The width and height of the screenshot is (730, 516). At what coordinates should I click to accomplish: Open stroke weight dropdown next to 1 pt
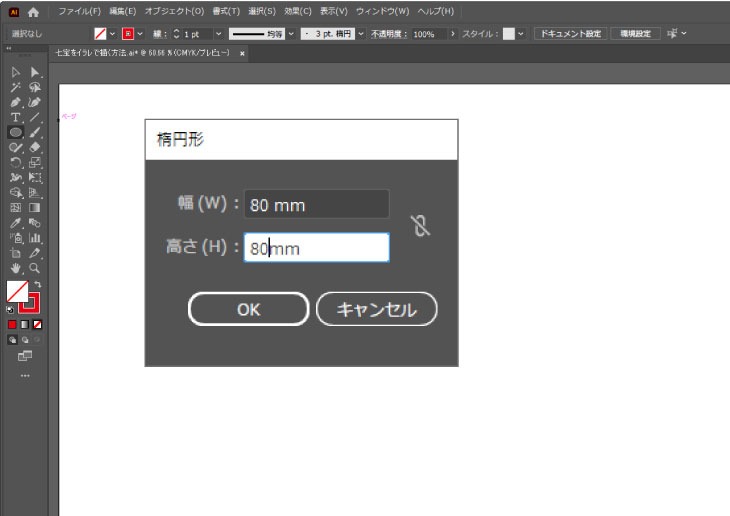tap(218, 34)
